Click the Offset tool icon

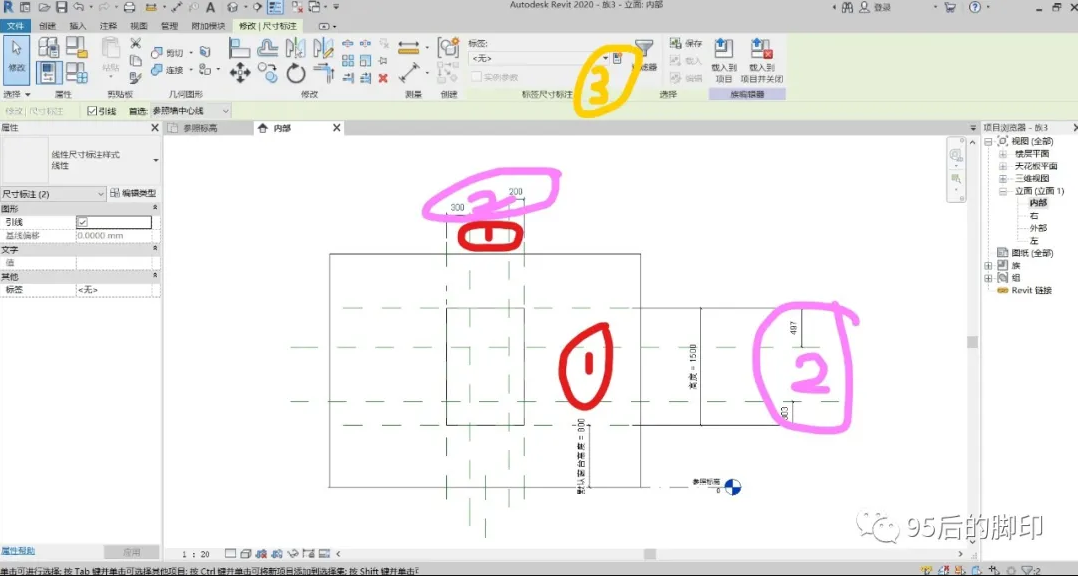click(267, 48)
